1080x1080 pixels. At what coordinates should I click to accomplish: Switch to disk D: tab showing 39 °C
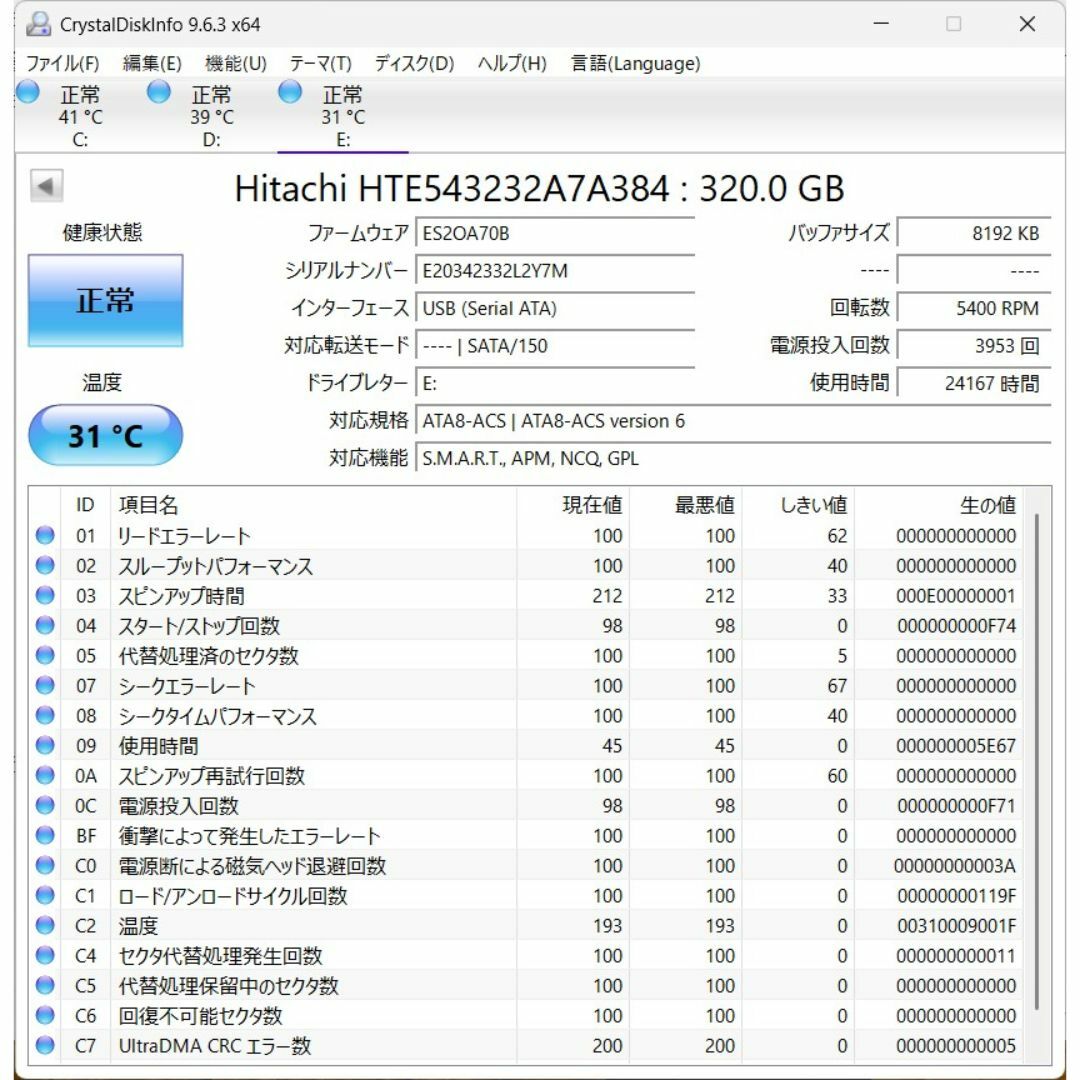(211, 115)
